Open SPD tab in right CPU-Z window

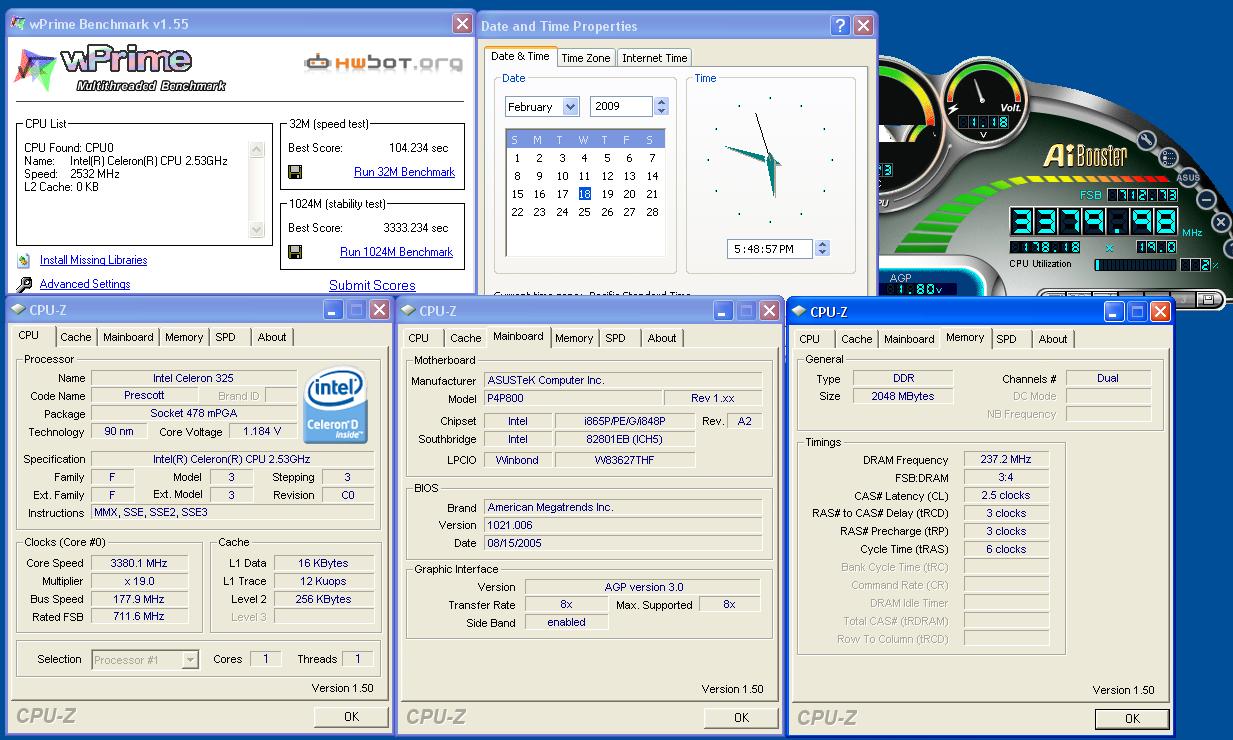(1007, 339)
